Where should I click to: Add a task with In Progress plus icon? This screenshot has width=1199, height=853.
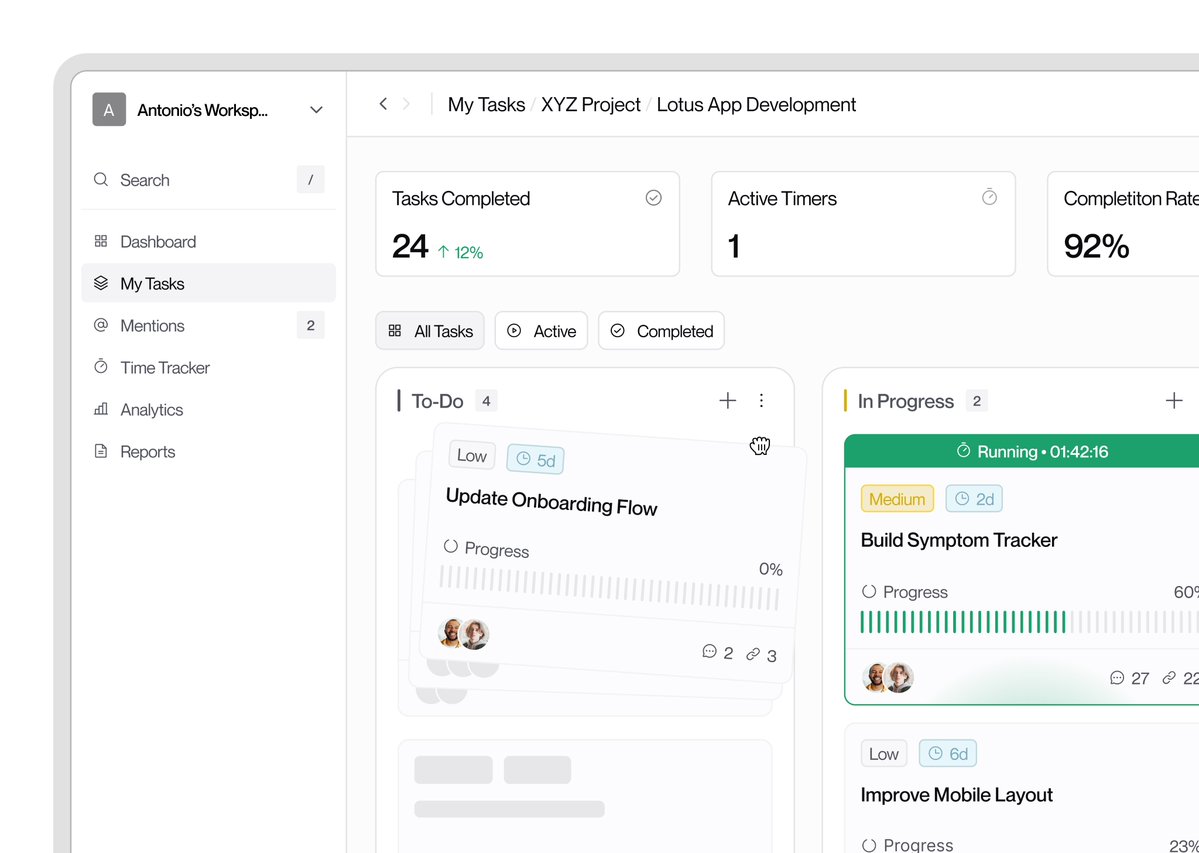coord(1174,401)
